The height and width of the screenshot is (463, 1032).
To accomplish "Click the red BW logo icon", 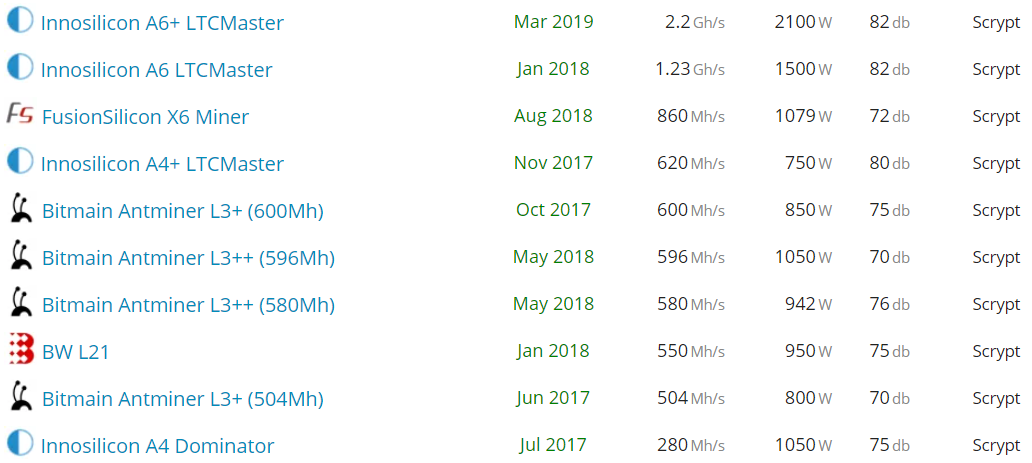I will point(21,349).
